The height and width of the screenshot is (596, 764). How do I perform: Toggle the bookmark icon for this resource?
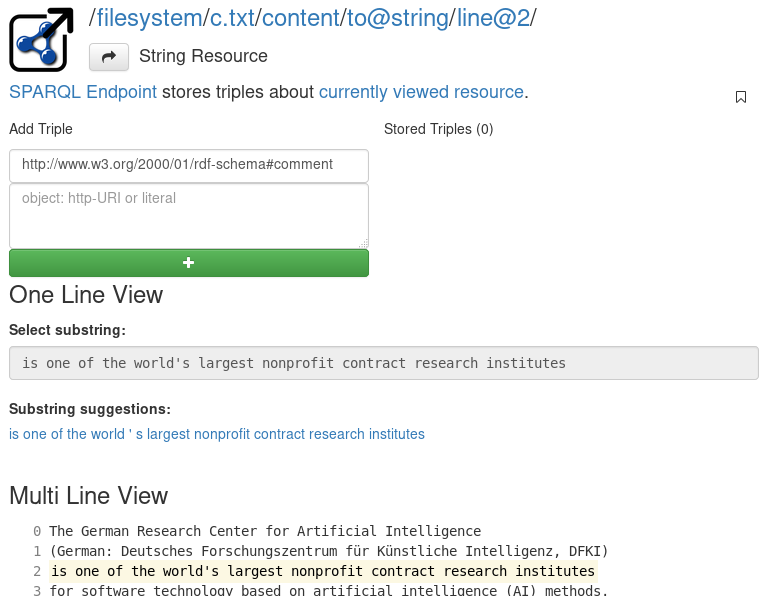(741, 97)
